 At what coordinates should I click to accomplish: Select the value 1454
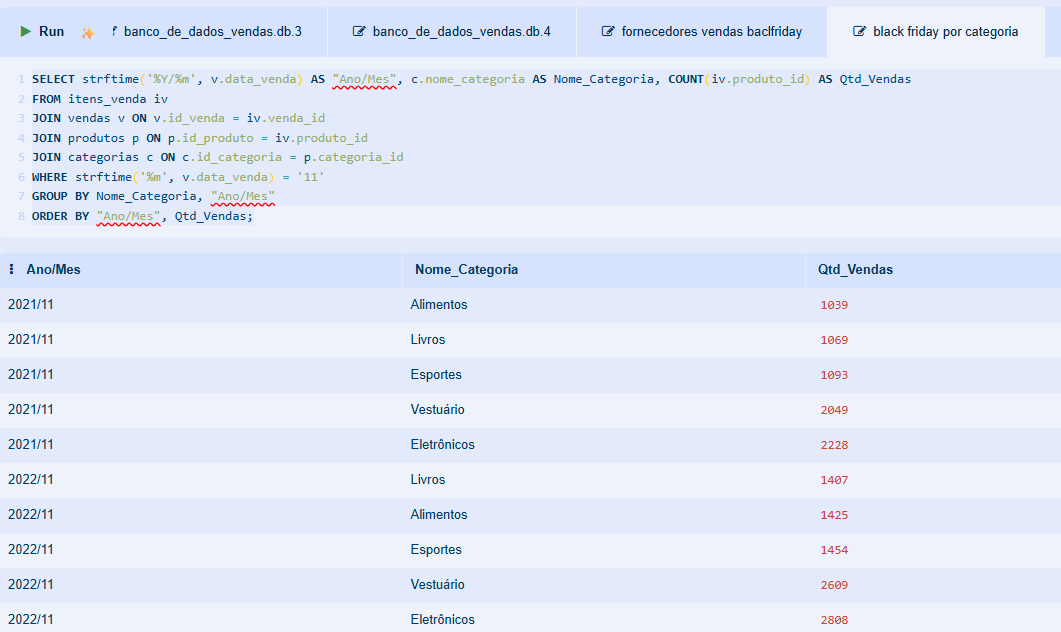click(x=834, y=550)
